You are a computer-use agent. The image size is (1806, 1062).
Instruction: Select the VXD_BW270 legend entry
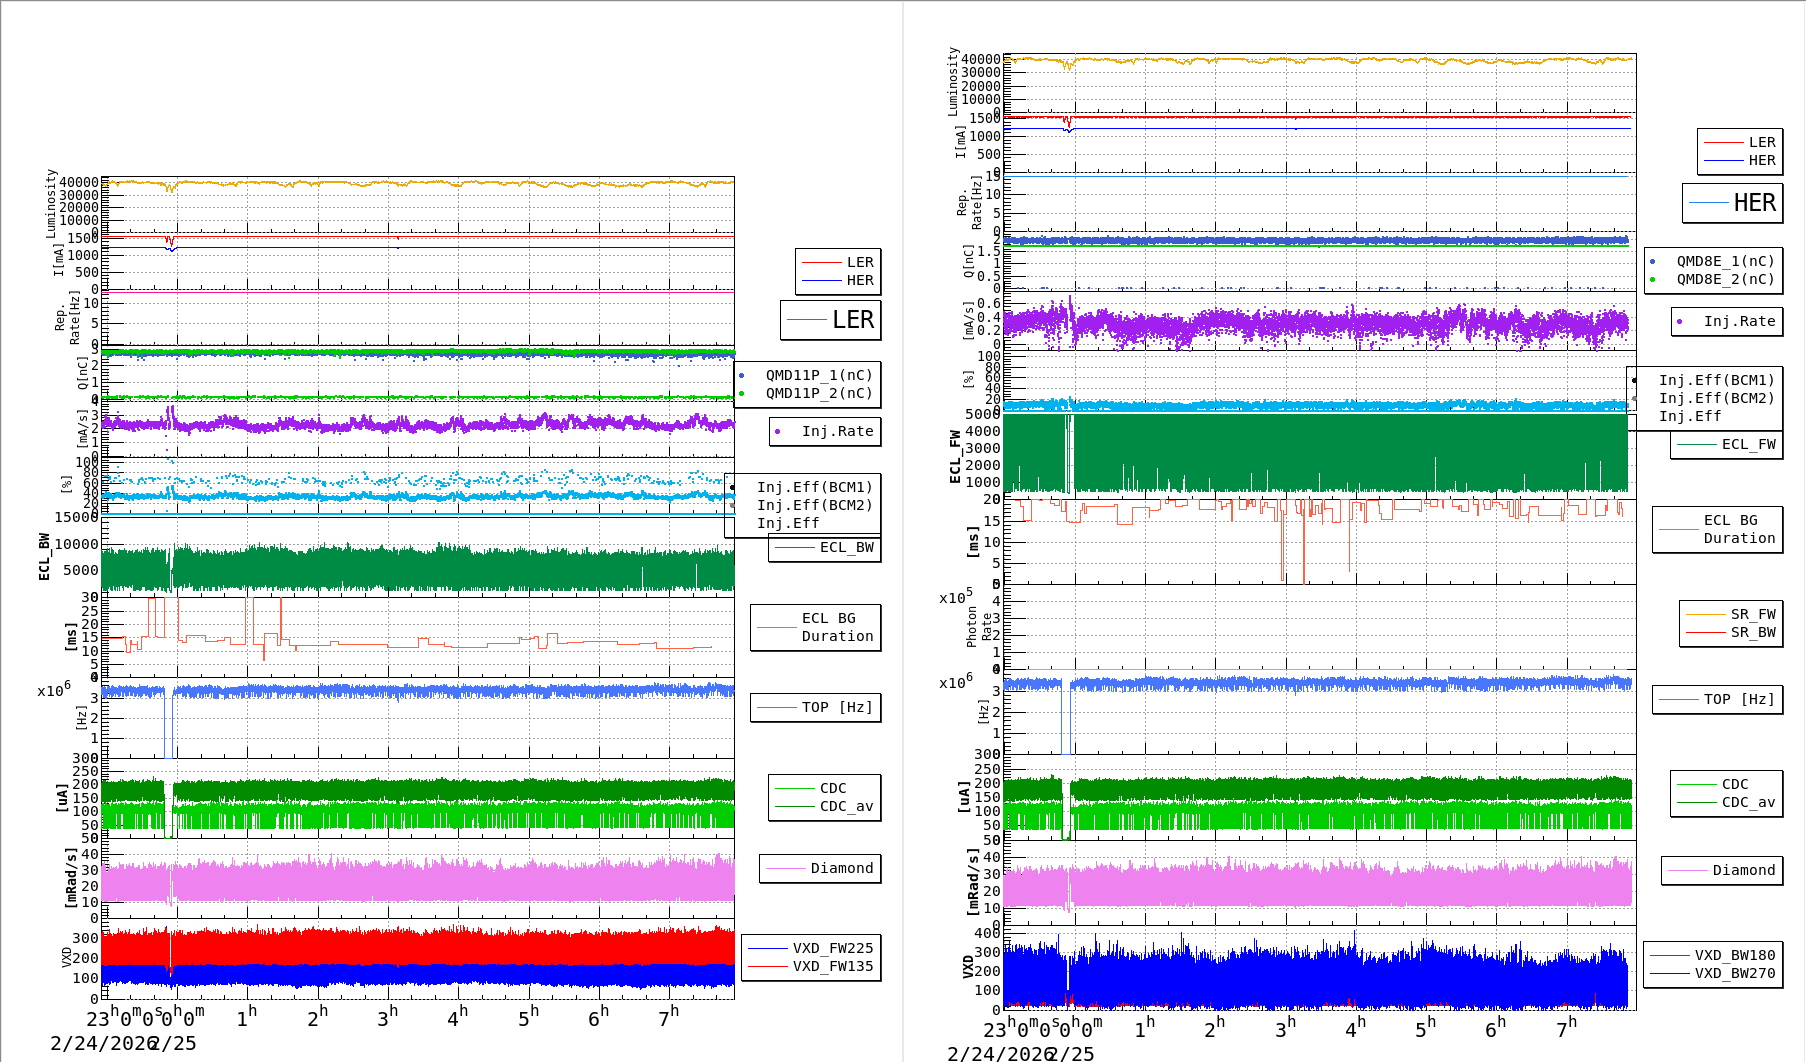point(1734,974)
